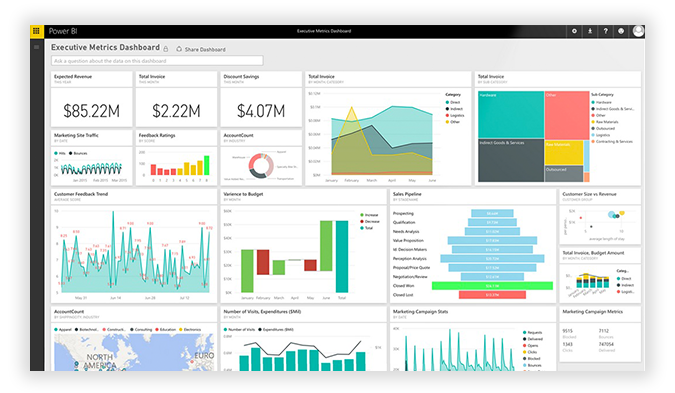
Task: Select the gray Outsourced treemap block
Action: [564, 173]
